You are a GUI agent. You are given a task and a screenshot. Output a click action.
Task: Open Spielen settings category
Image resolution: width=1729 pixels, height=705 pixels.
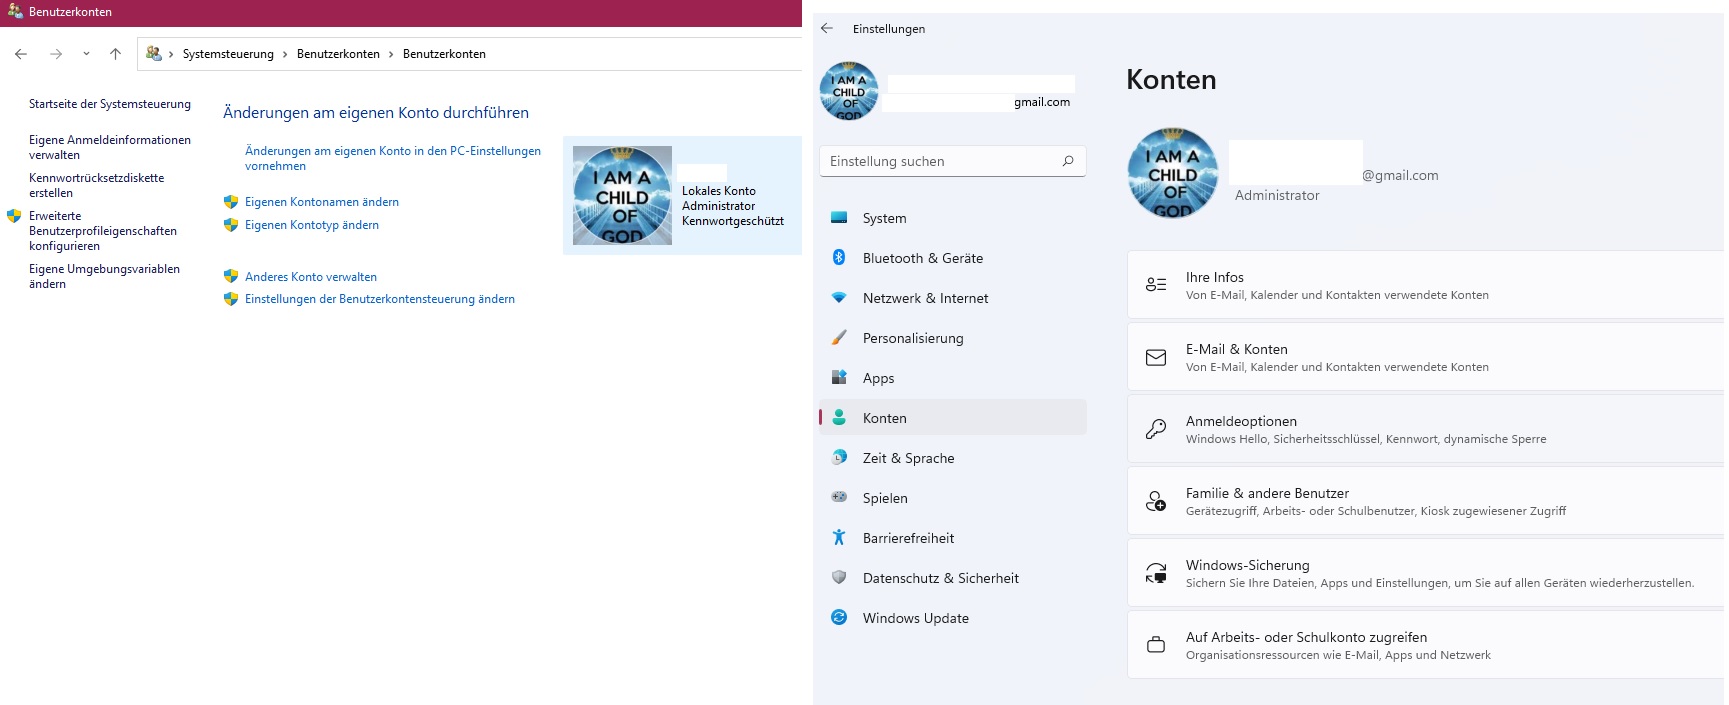click(x=952, y=498)
